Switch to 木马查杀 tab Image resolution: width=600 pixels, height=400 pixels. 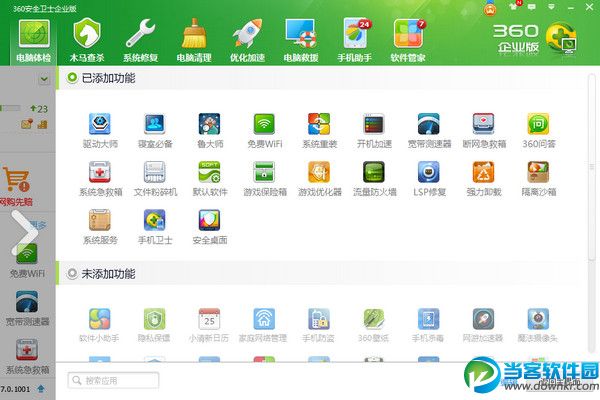point(87,41)
